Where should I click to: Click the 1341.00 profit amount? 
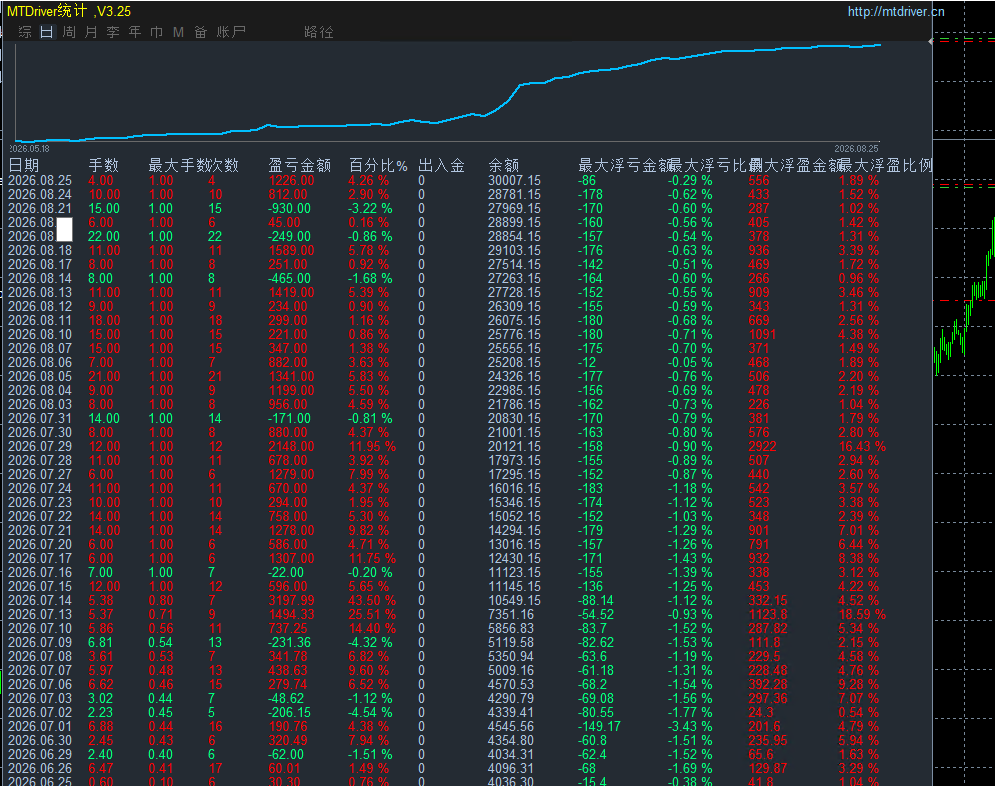291,376
